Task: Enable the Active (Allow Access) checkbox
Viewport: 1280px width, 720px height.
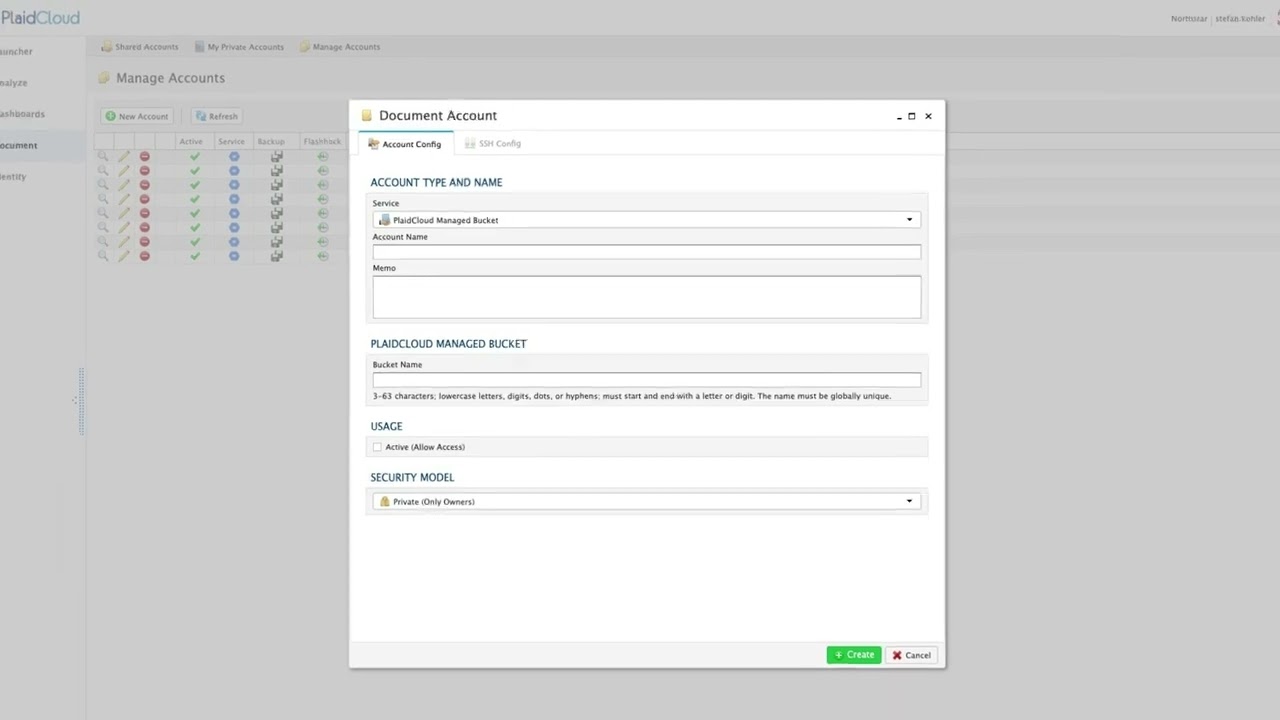Action: coord(377,447)
